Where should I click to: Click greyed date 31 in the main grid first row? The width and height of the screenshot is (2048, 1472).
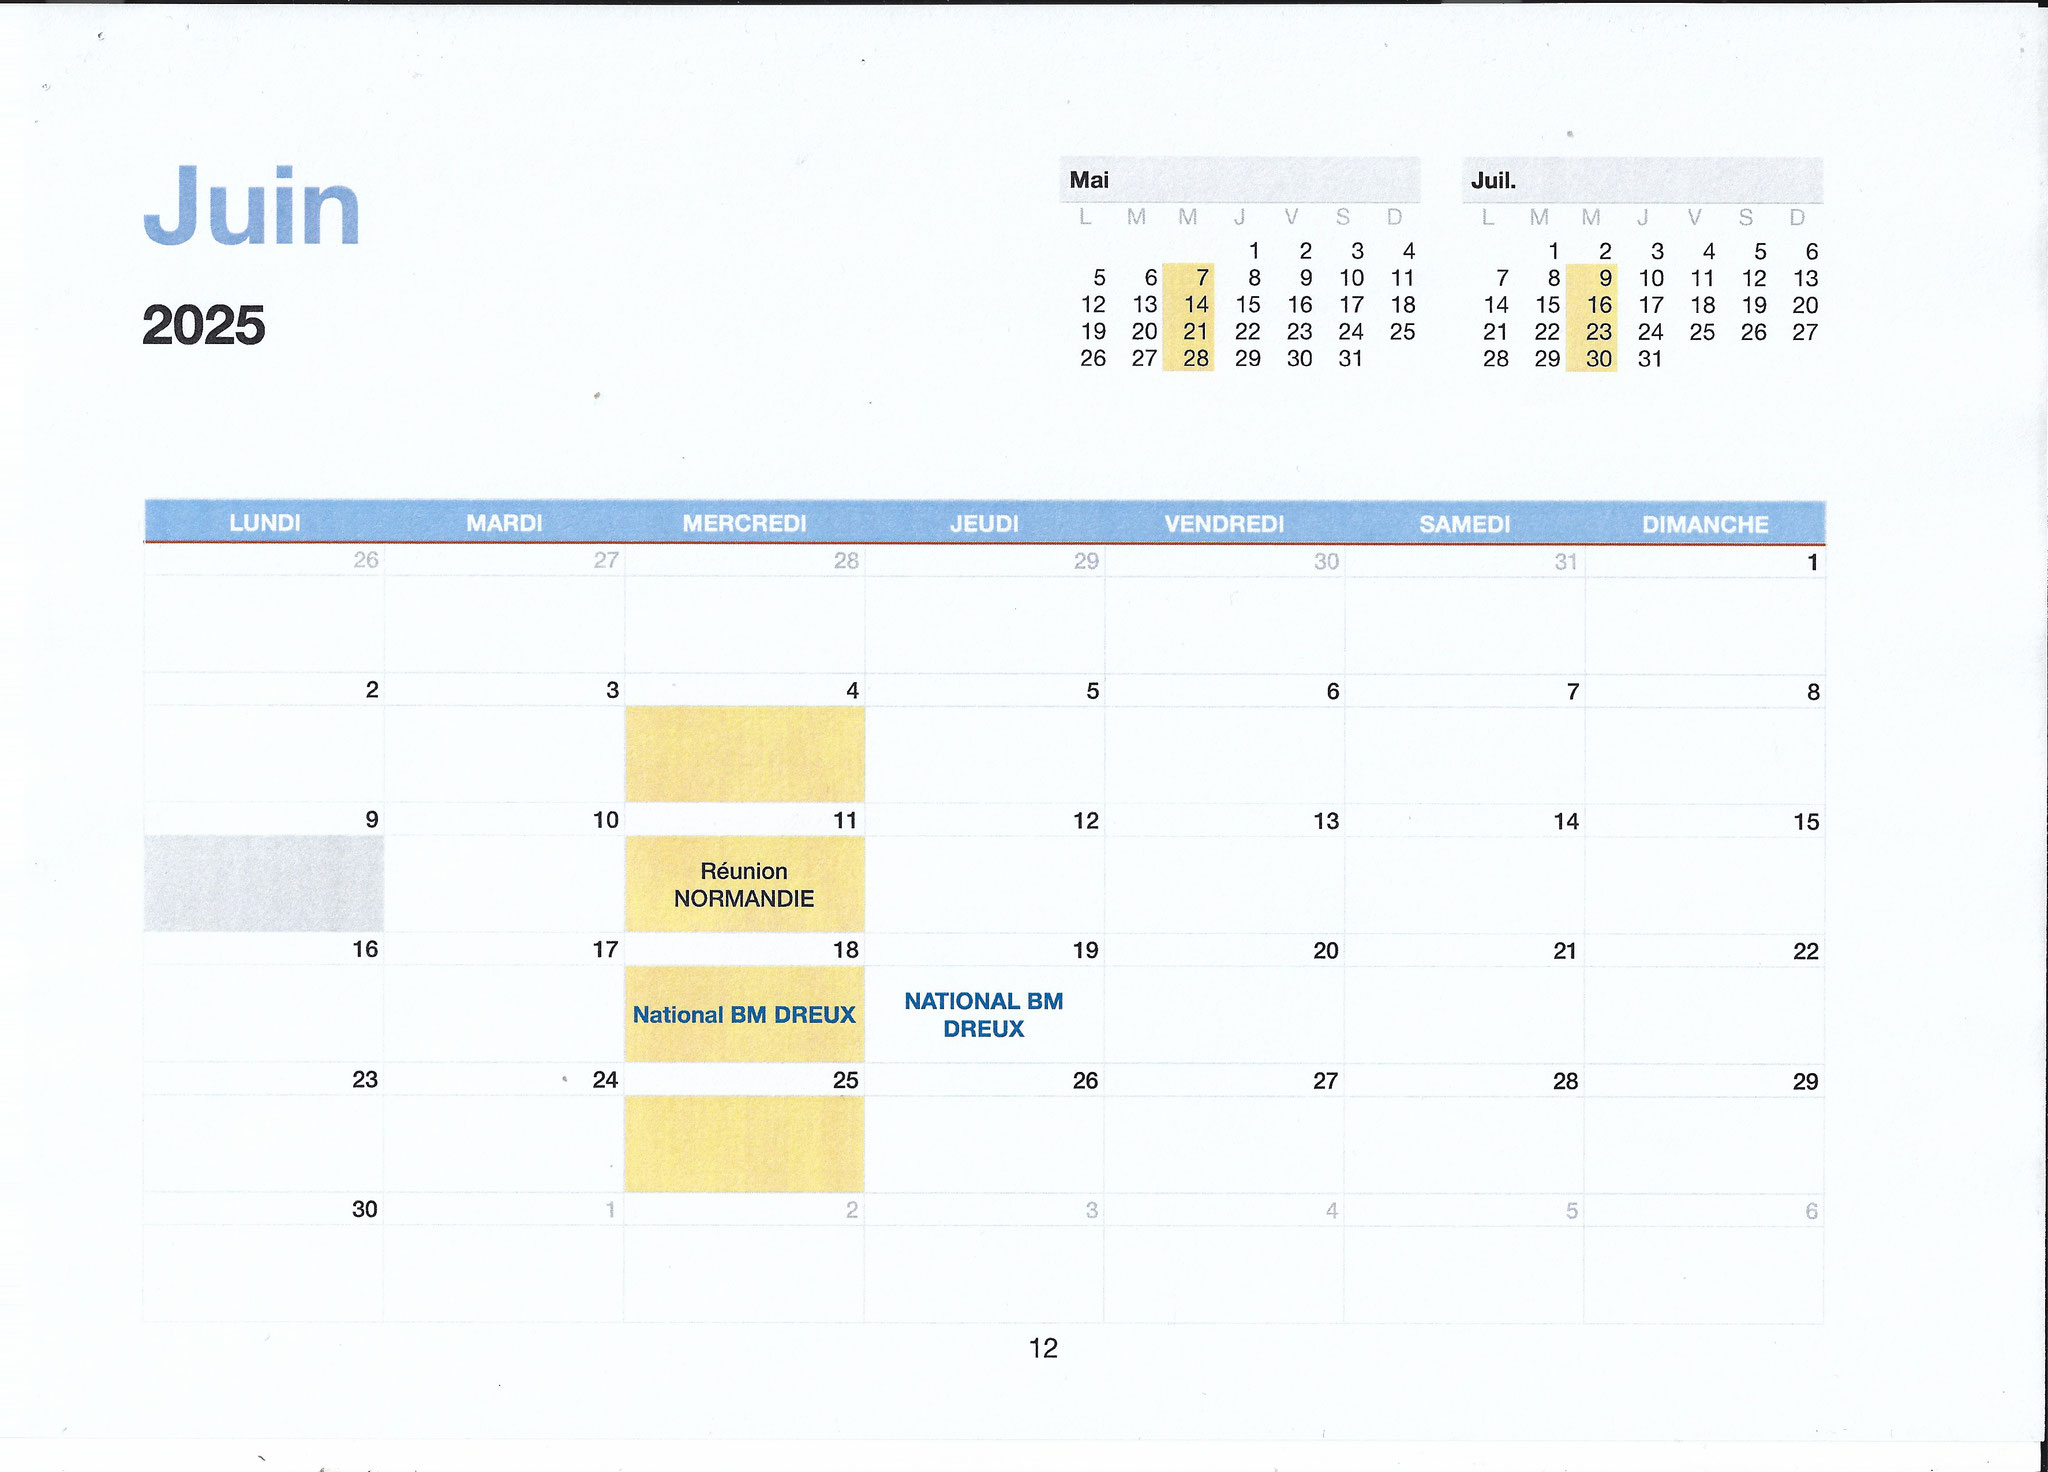pyautogui.click(x=1566, y=562)
